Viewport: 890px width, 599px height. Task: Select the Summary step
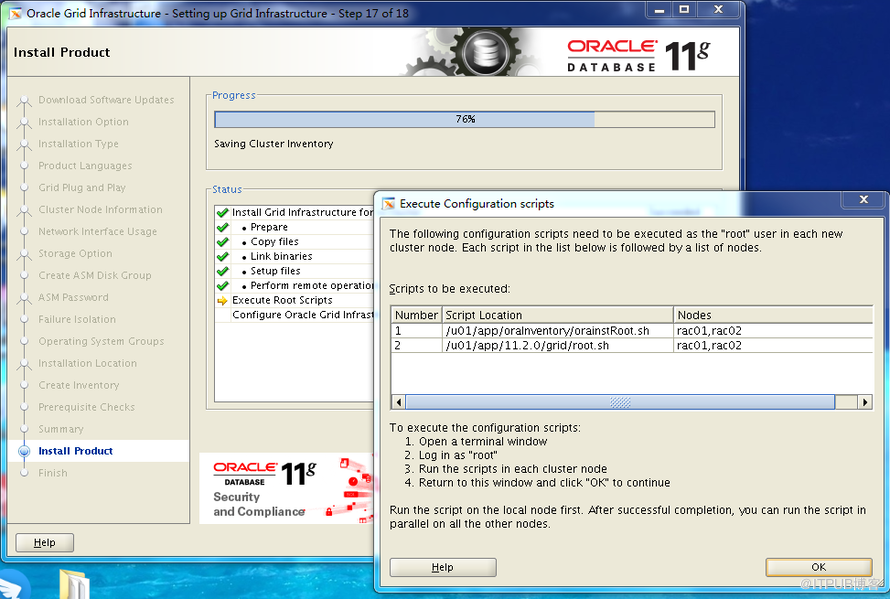coord(61,429)
